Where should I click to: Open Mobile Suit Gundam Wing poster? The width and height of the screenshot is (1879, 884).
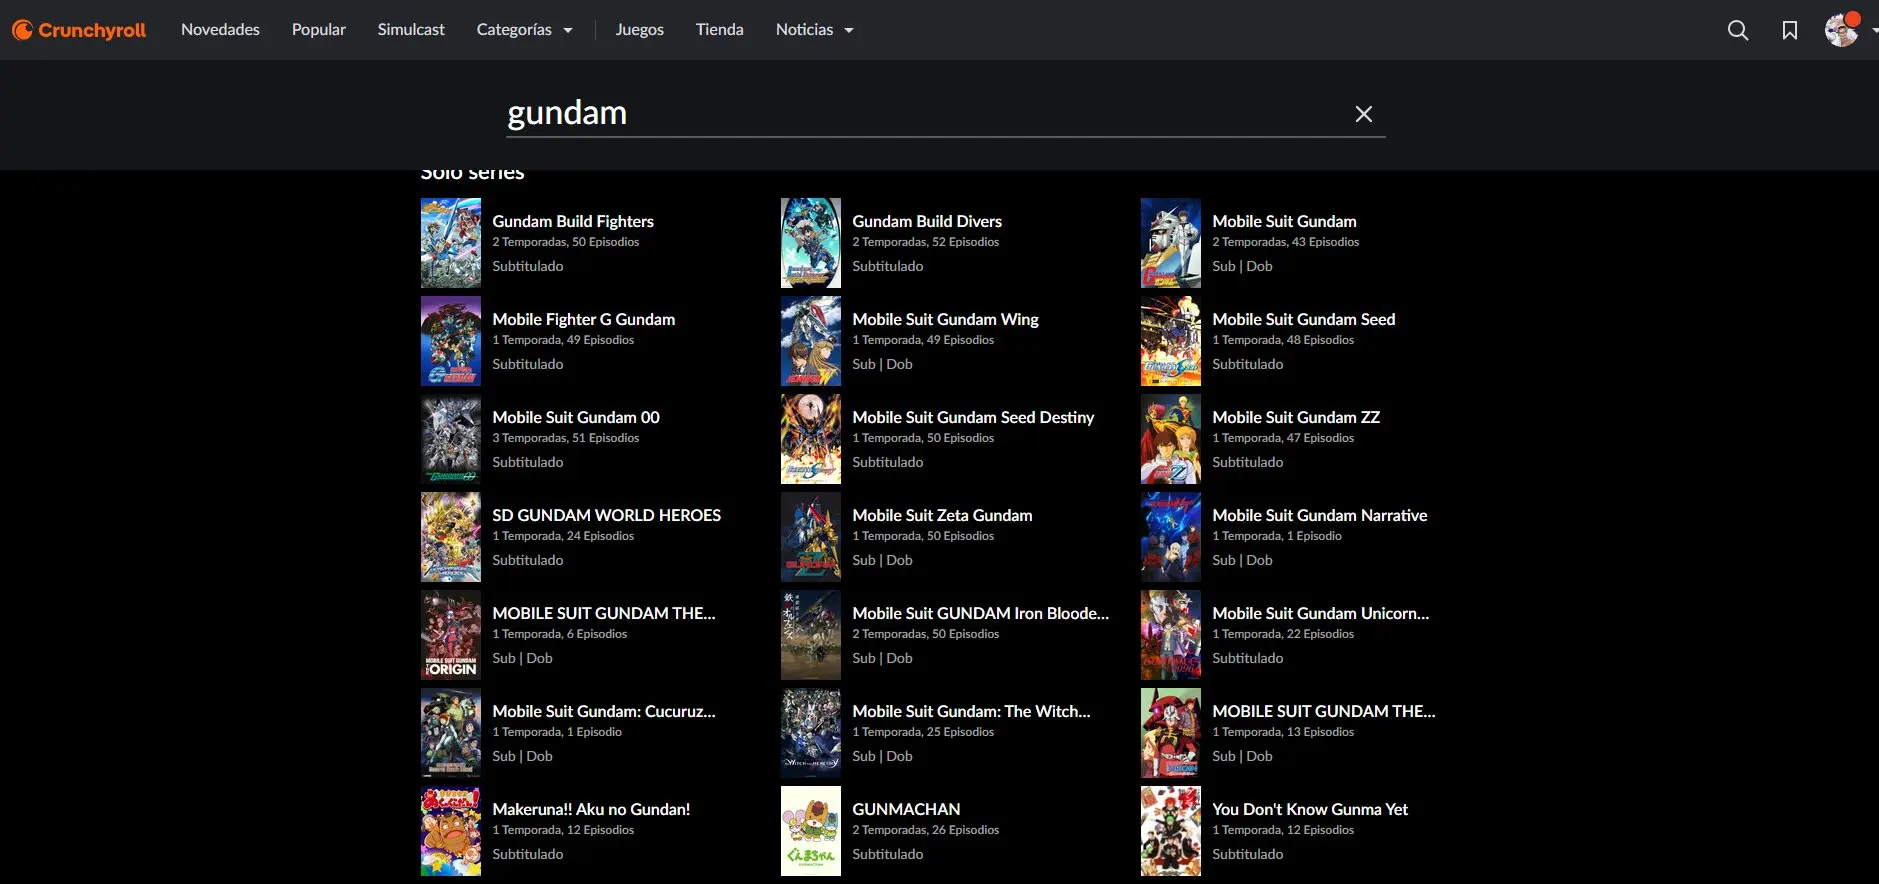[811, 341]
